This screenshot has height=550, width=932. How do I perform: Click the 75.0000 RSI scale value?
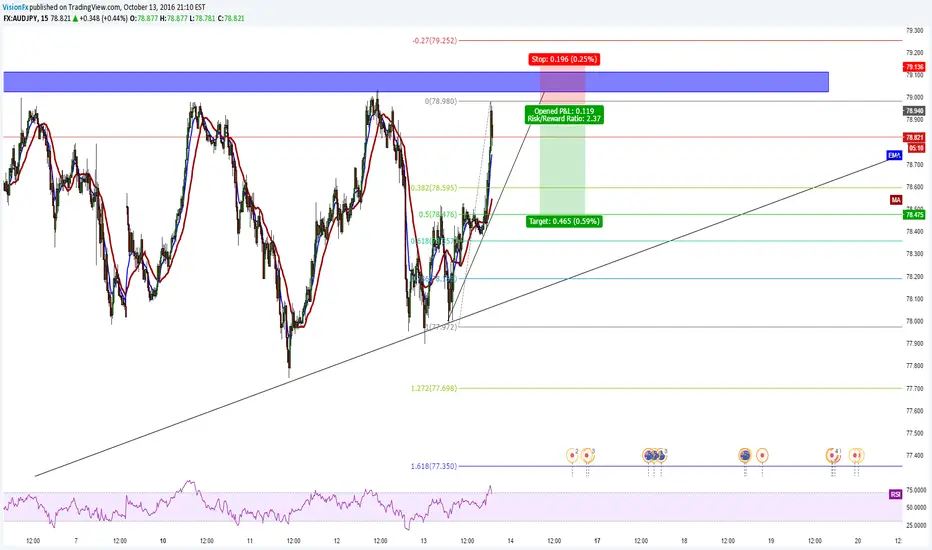915,491
